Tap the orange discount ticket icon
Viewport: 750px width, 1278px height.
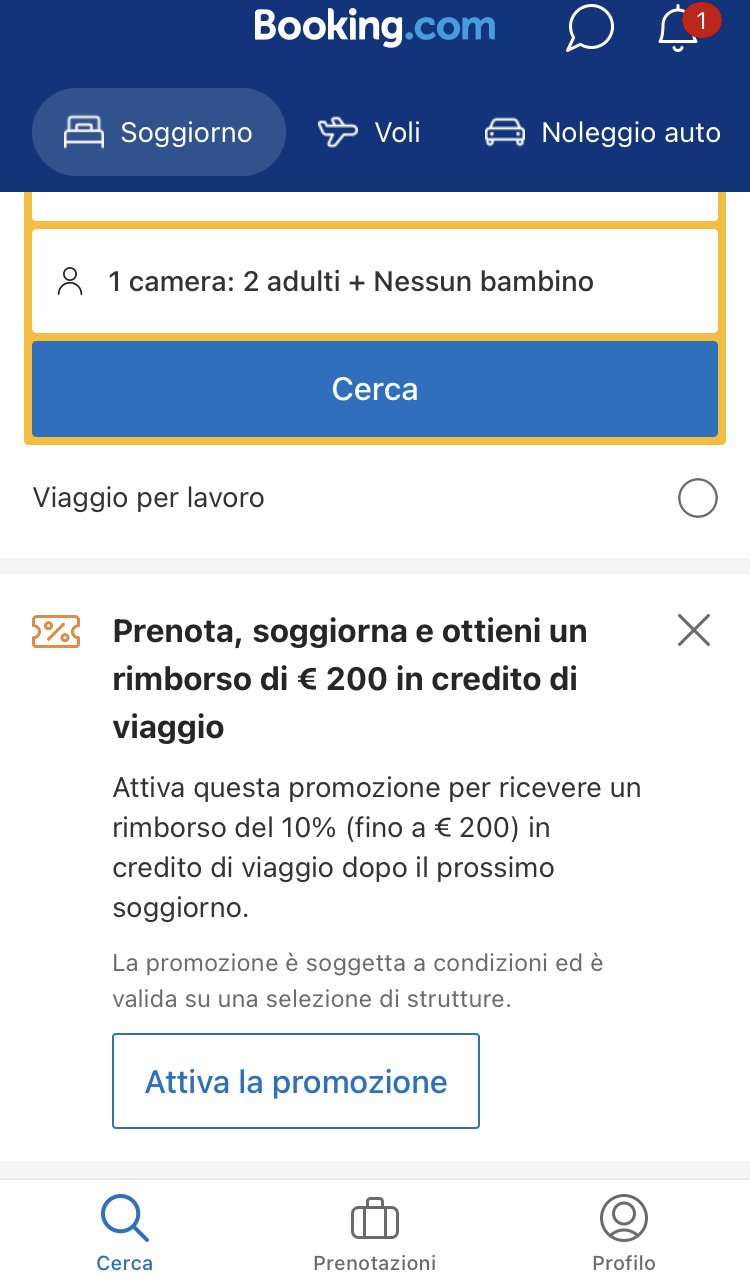56,631
